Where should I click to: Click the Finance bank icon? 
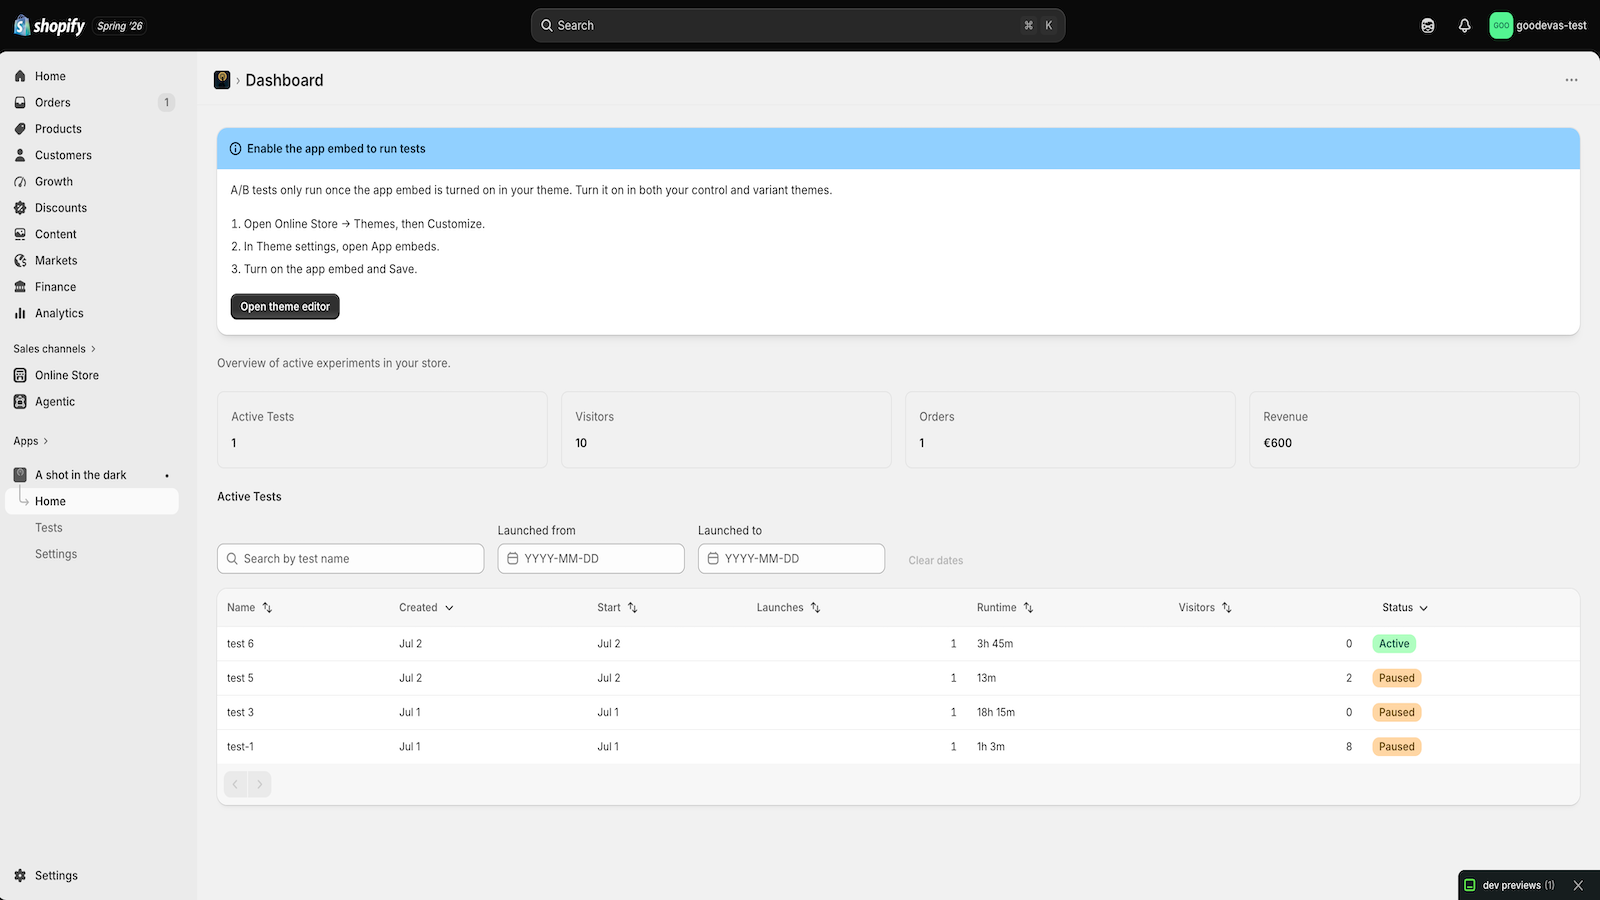tap(20, 287)
